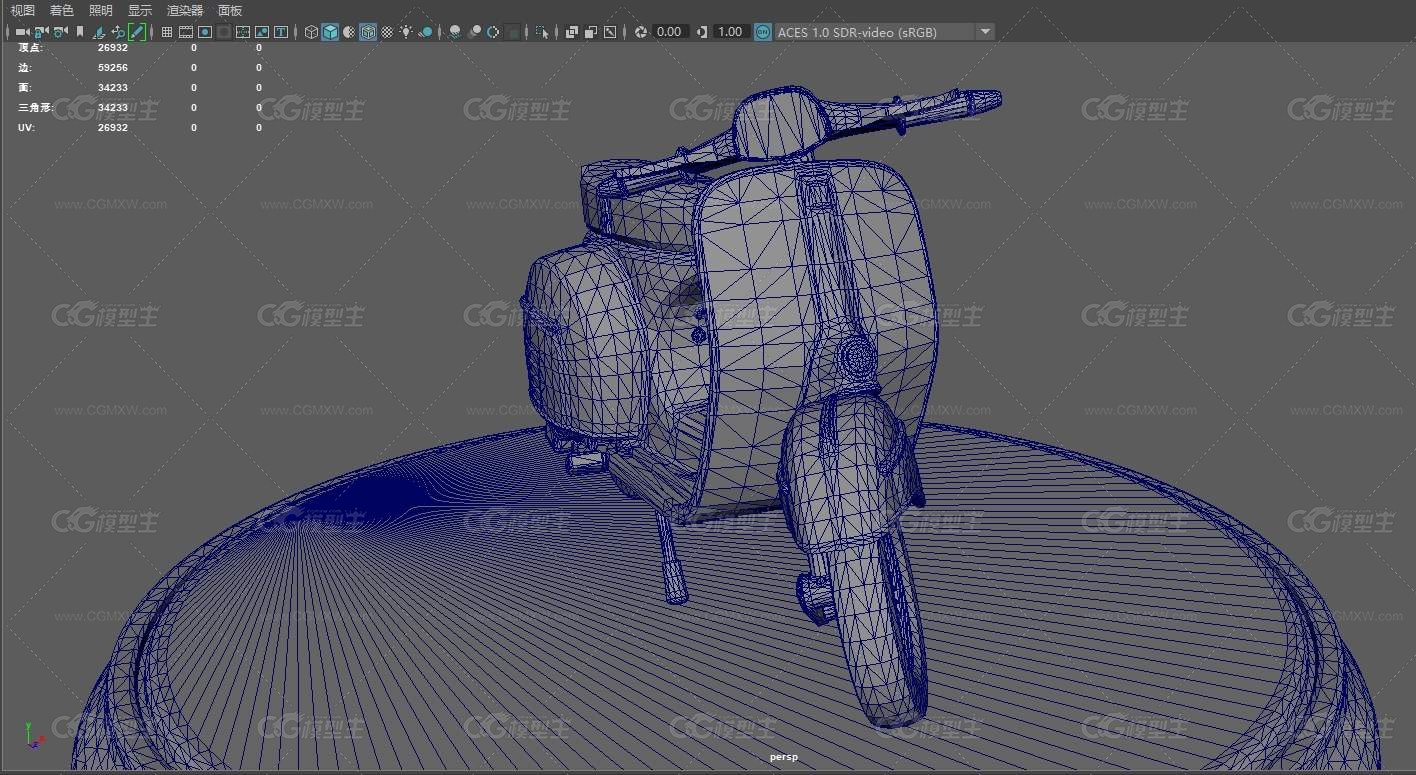Open the 着色 menu
1416x775 pixels.
[x=62, y=10]
